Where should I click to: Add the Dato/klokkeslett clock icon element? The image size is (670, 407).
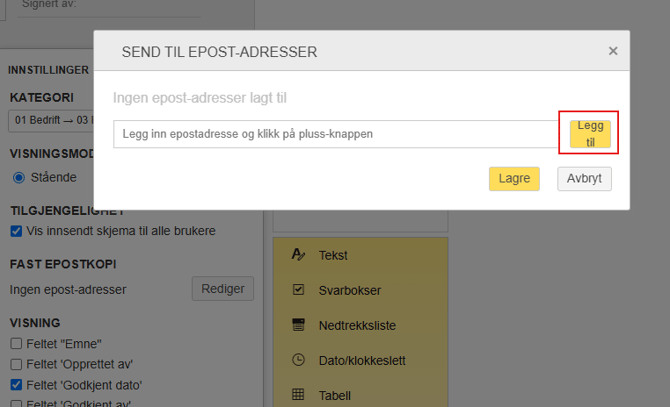point(298,360)
